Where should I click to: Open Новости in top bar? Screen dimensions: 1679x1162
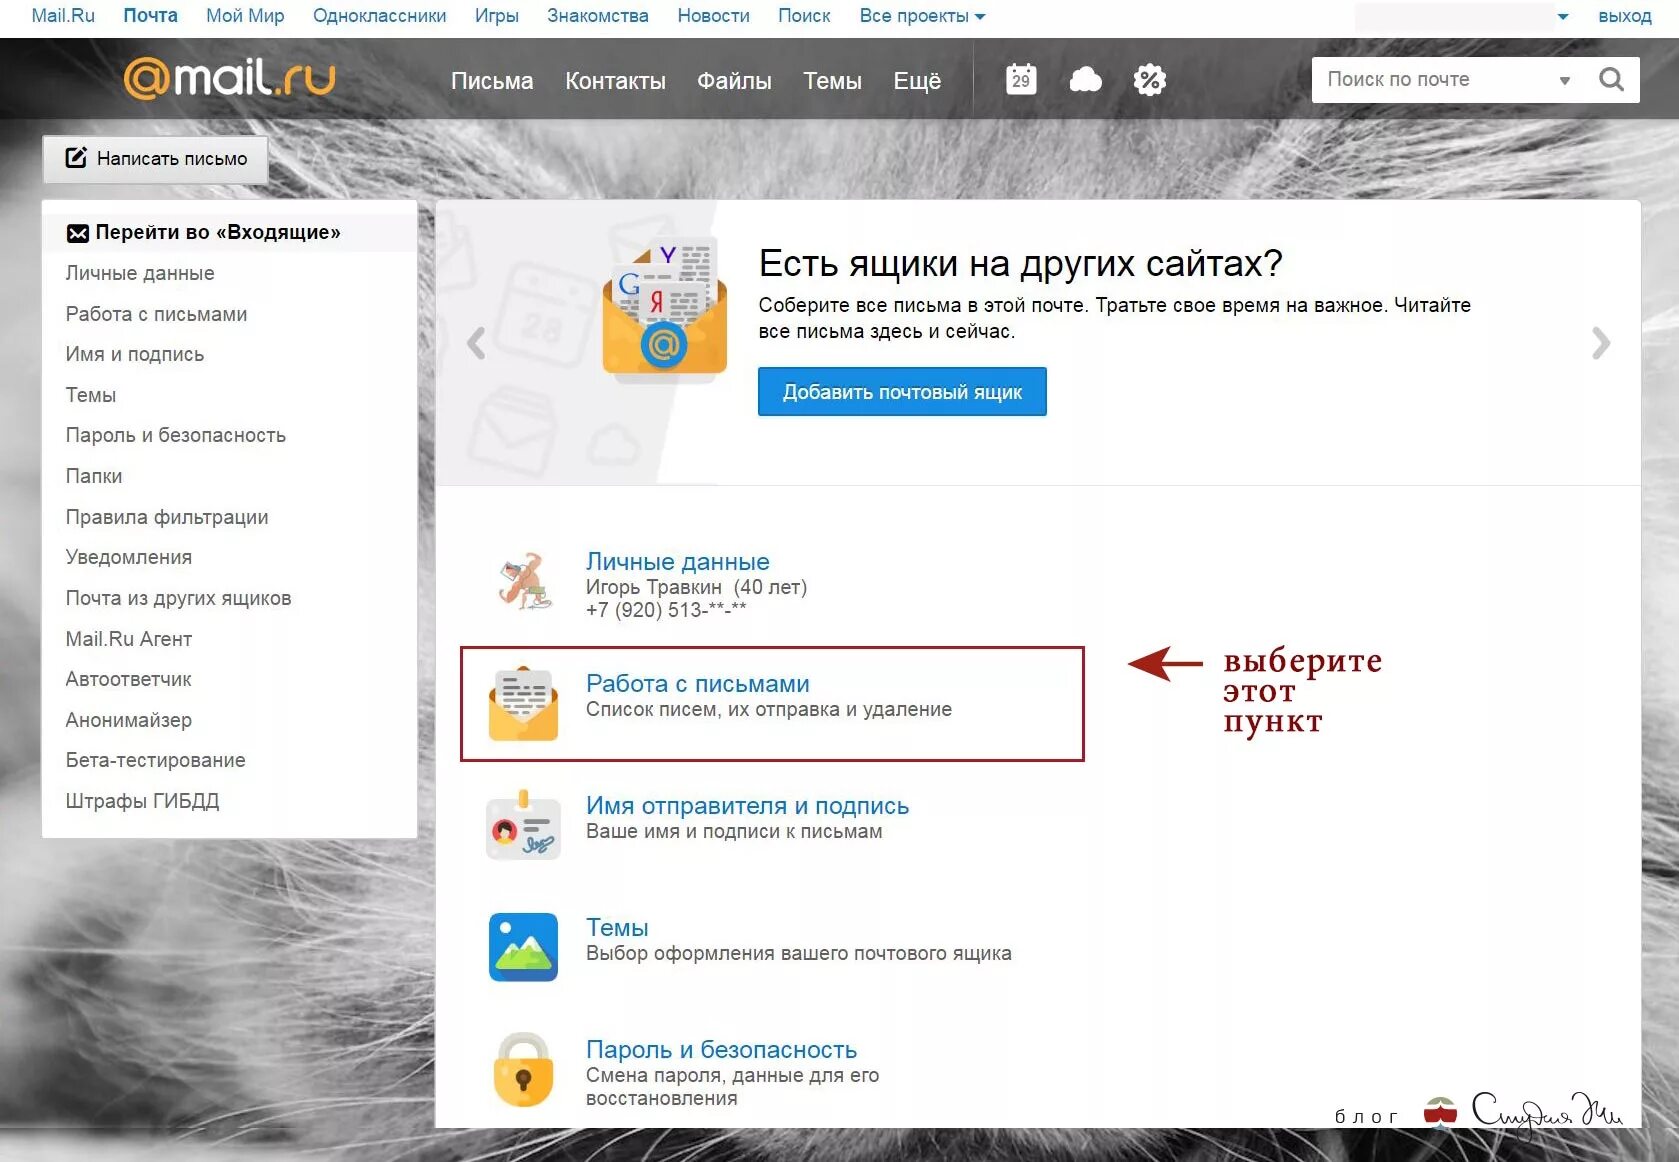coord(713,16)
